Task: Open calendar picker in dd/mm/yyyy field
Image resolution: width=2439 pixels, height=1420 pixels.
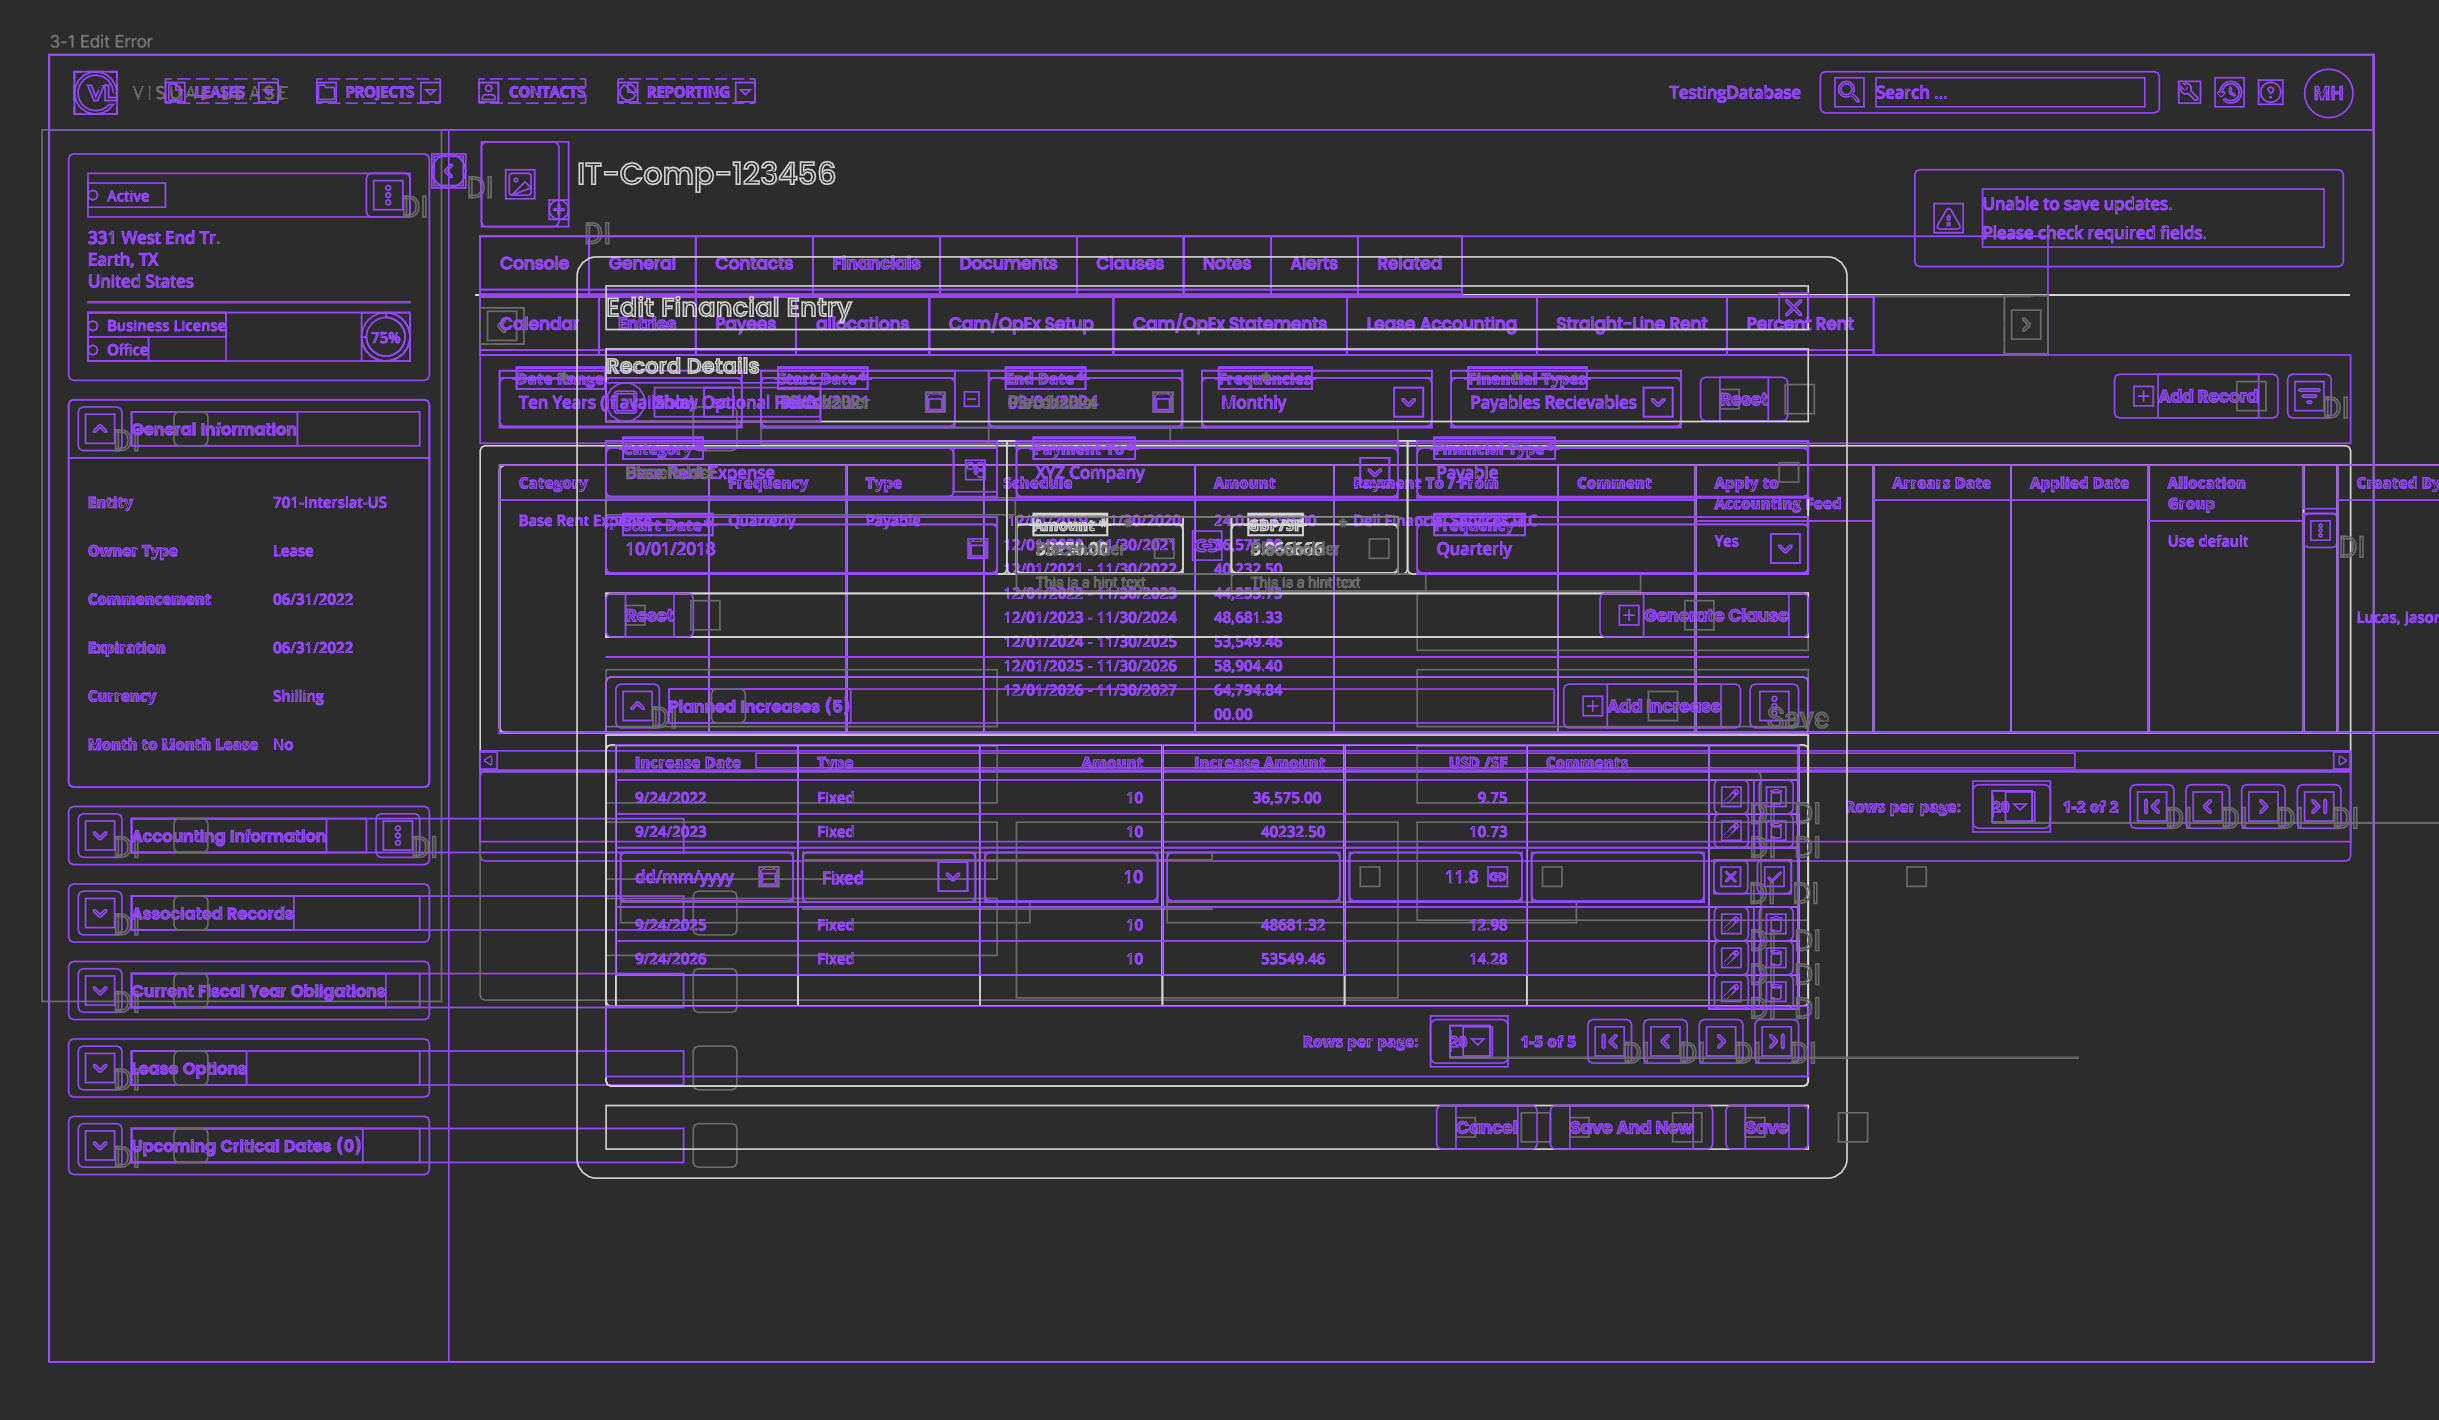Action: pos(768,877)
